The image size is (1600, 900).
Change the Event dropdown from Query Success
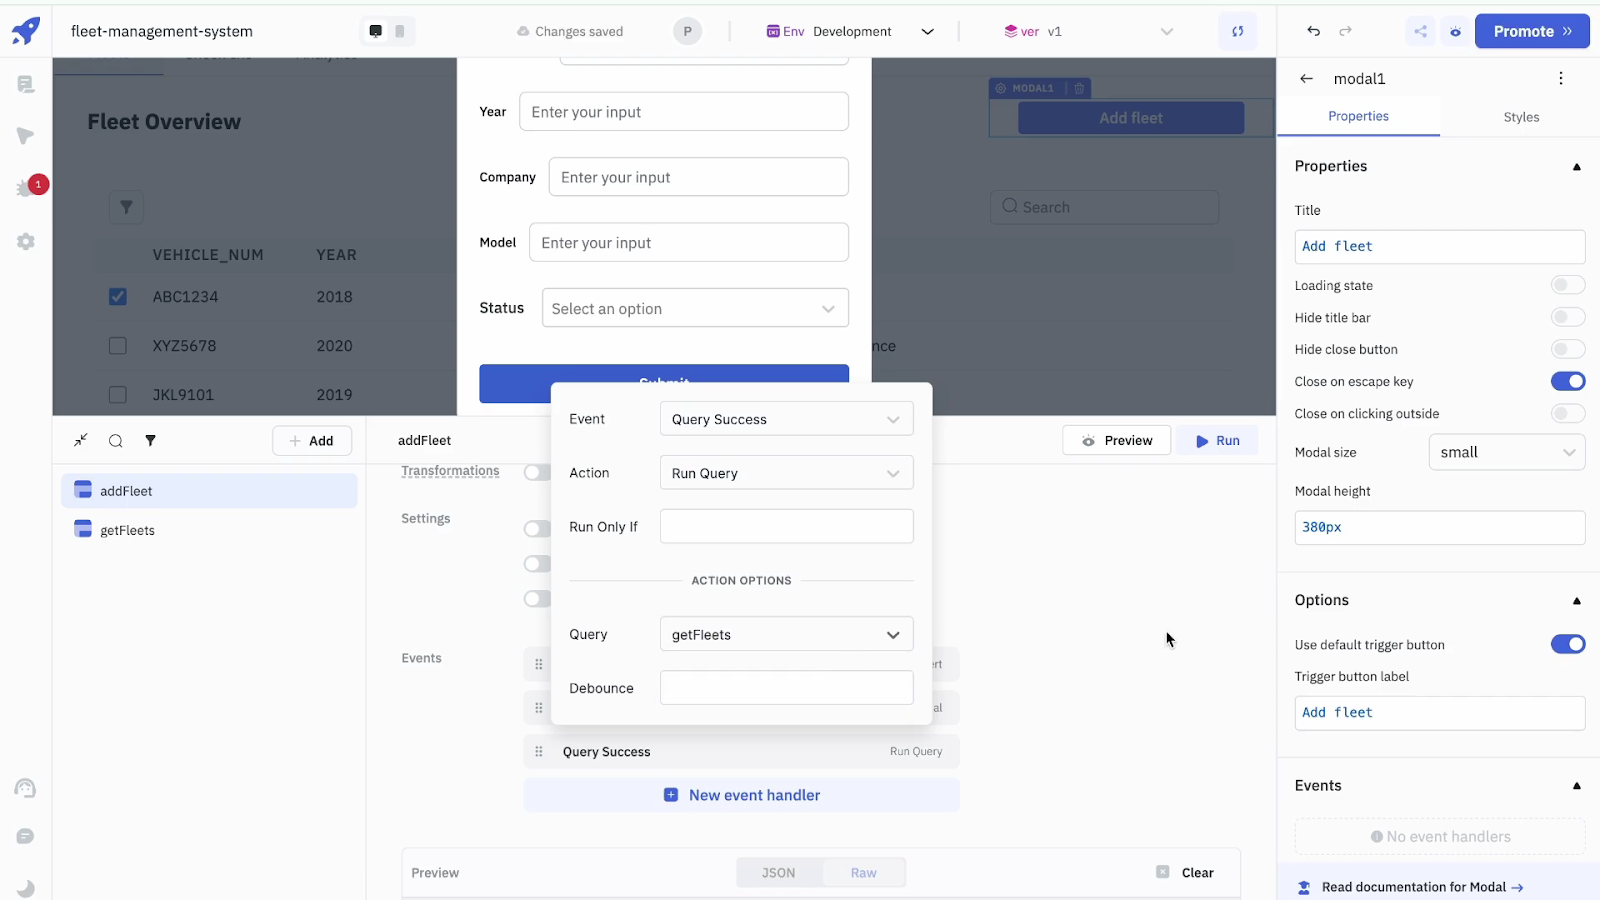(x=786, y=418)
